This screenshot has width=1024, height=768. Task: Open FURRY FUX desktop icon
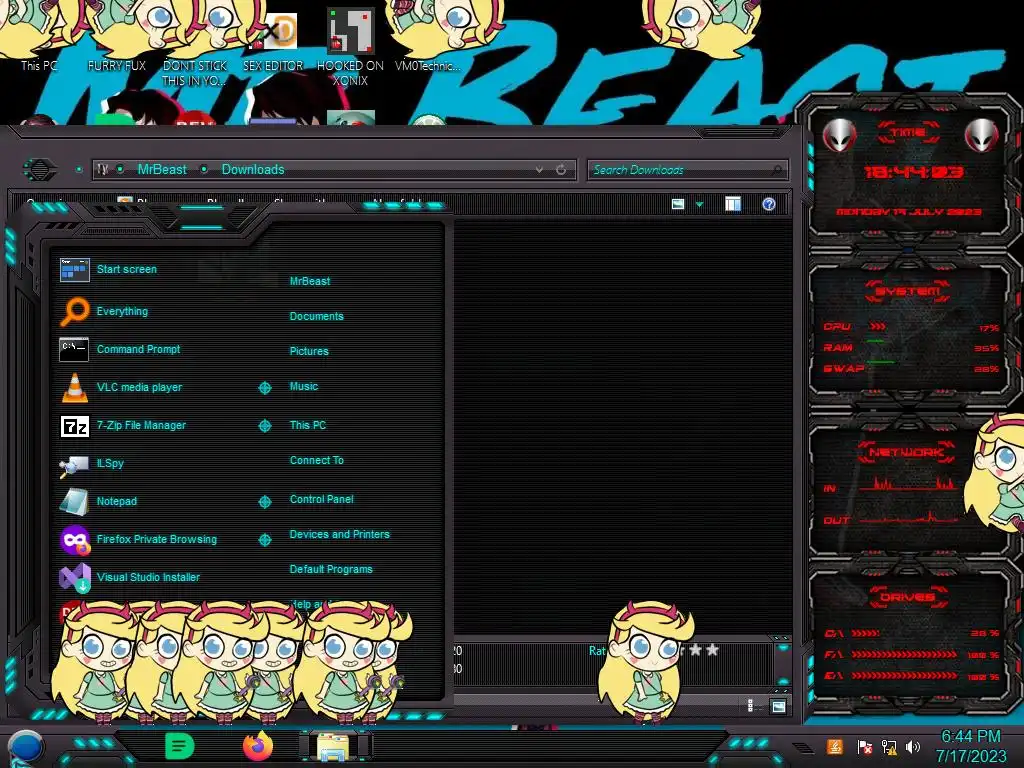coord(117,39)
